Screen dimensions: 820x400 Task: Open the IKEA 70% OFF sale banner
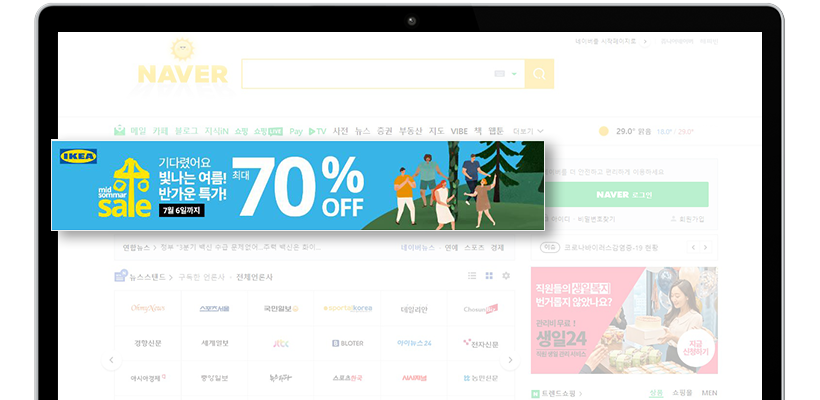coord(298,186)
